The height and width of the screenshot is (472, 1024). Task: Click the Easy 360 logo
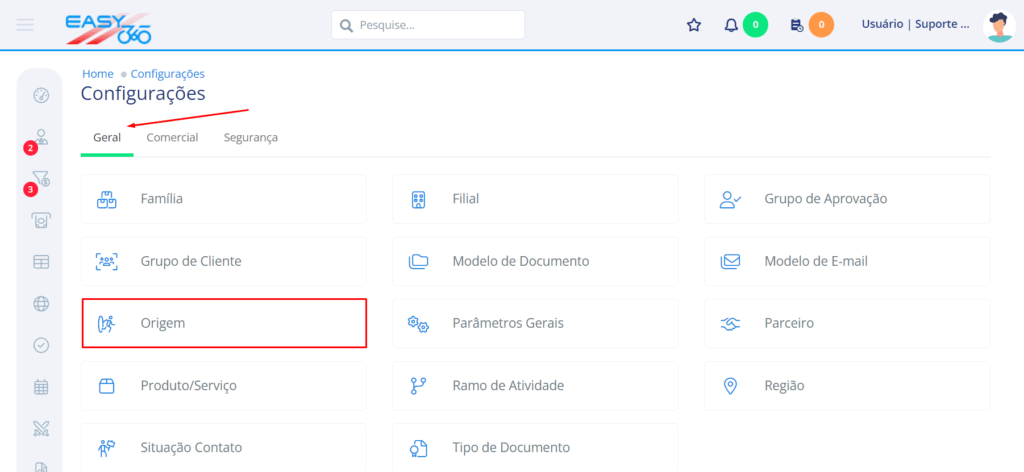pos(108,28)
